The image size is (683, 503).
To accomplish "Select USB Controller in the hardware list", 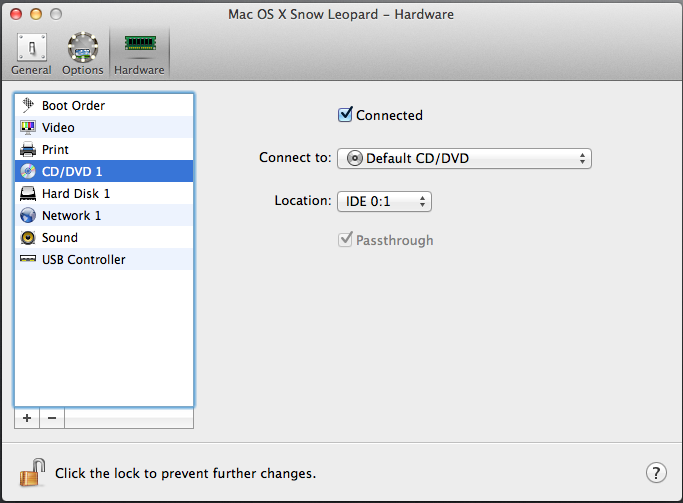I will [104, 259].
